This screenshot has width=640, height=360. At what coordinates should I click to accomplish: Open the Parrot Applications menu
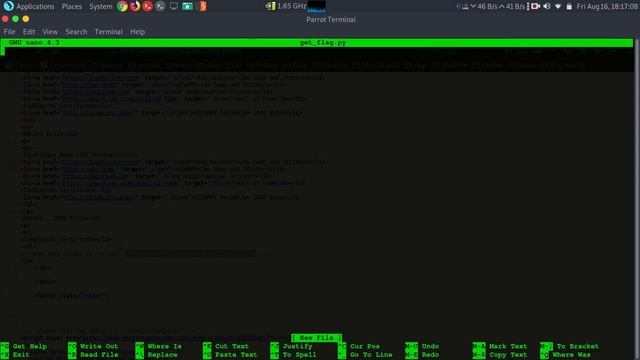coord(29,7)
